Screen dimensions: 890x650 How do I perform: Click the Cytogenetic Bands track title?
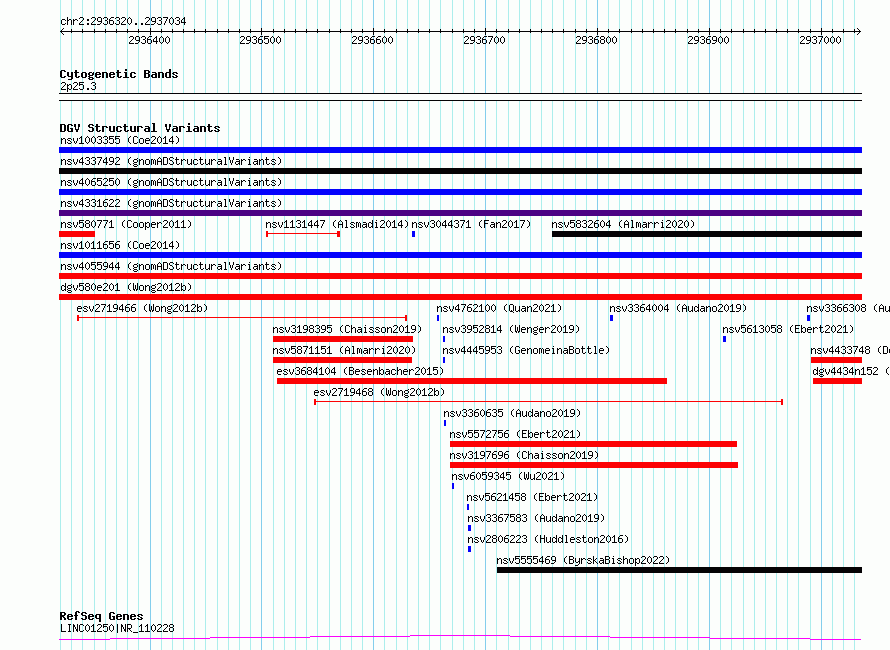(x=119, y=74)
